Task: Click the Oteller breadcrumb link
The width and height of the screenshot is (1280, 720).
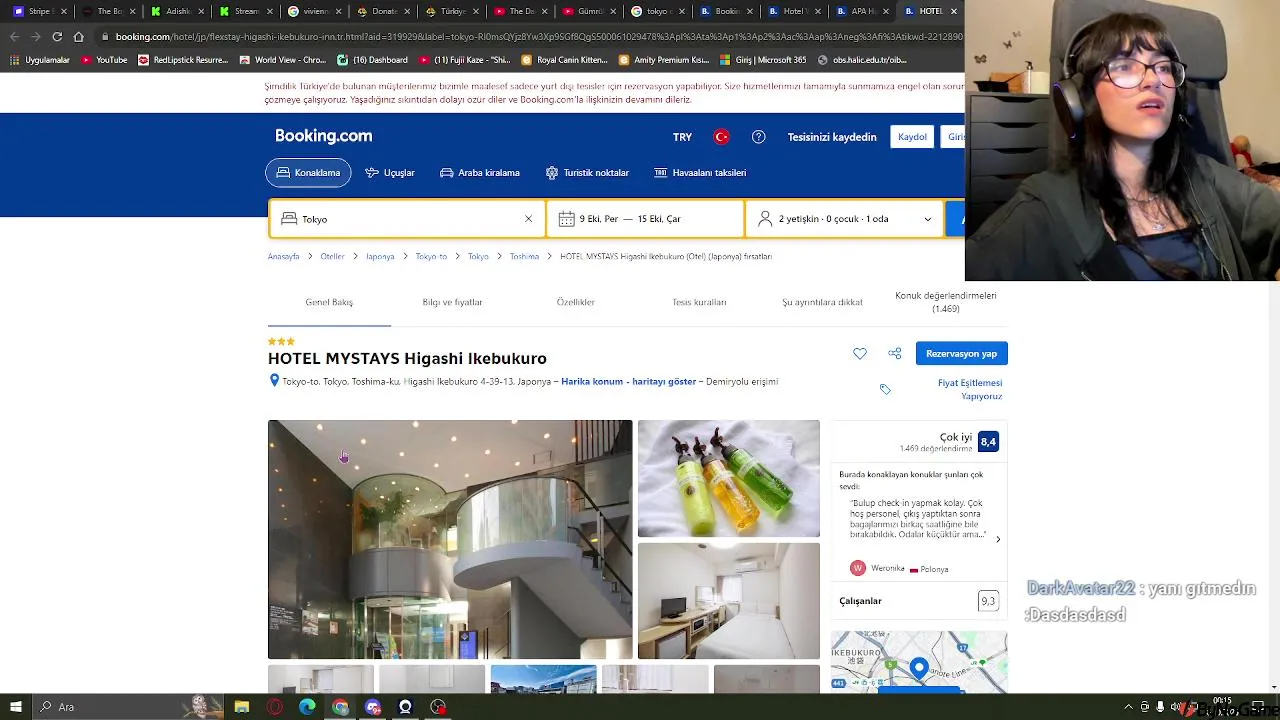Action: pyautogui.click(x=332, y=257)
